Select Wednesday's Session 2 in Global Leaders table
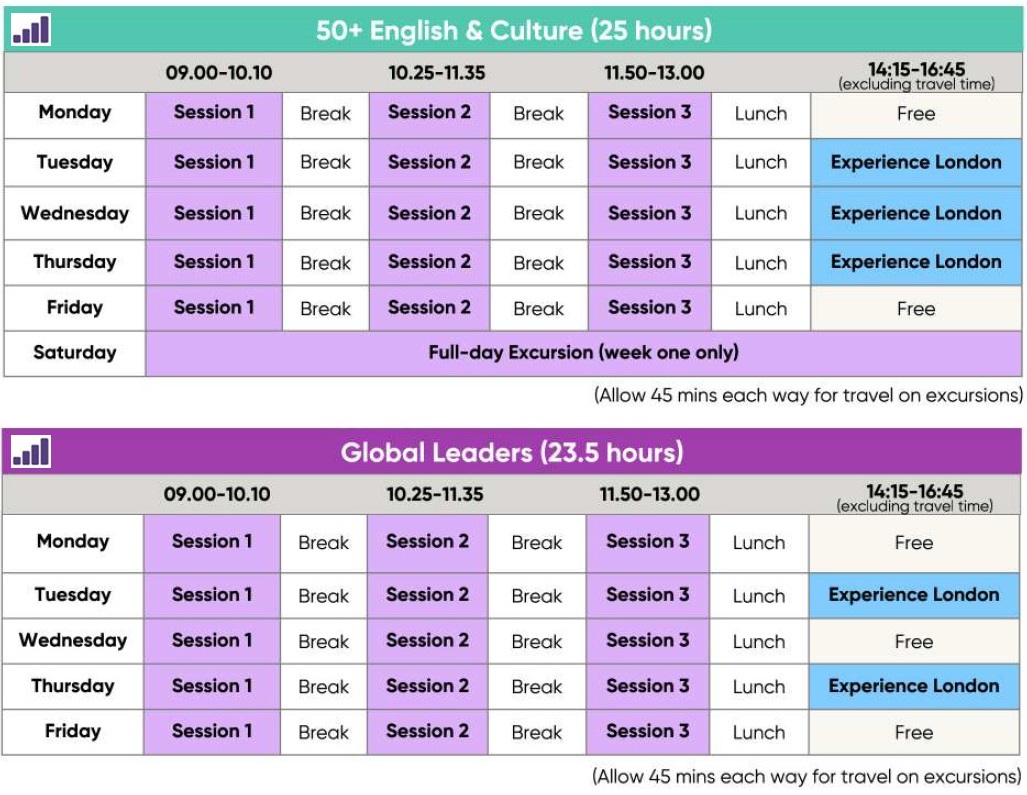Screen dimensions: 1027x795 [427, 641]
